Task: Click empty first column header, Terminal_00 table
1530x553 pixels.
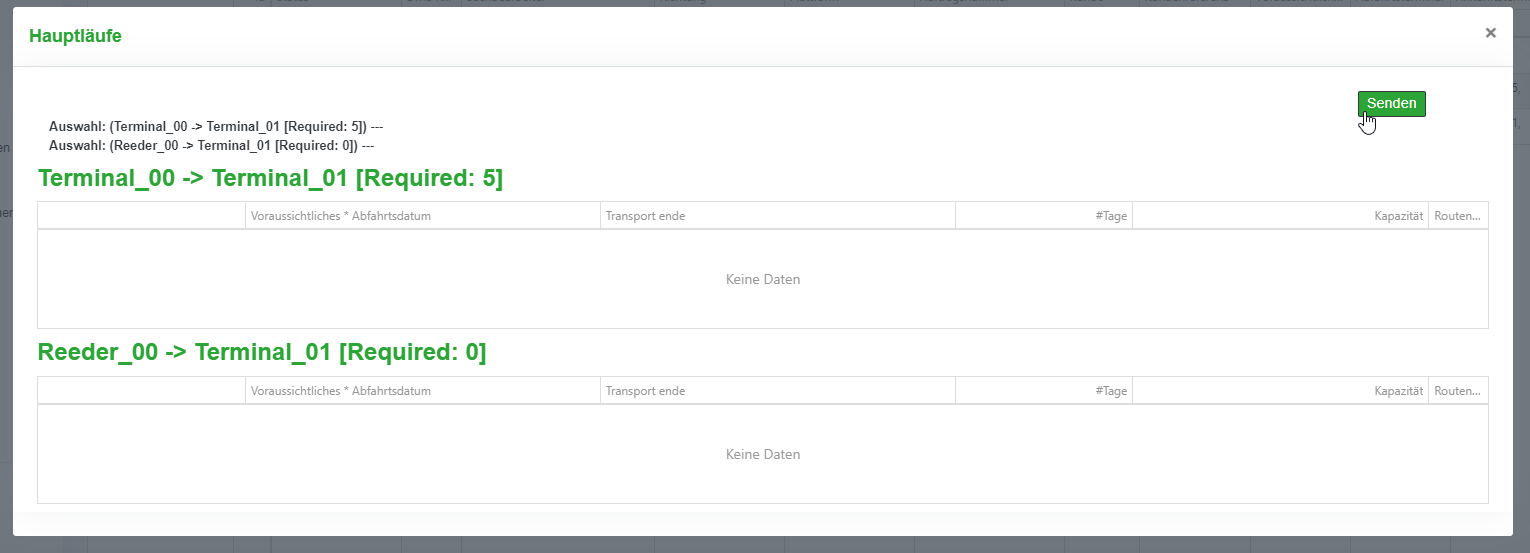Action: tap(141, 216)
